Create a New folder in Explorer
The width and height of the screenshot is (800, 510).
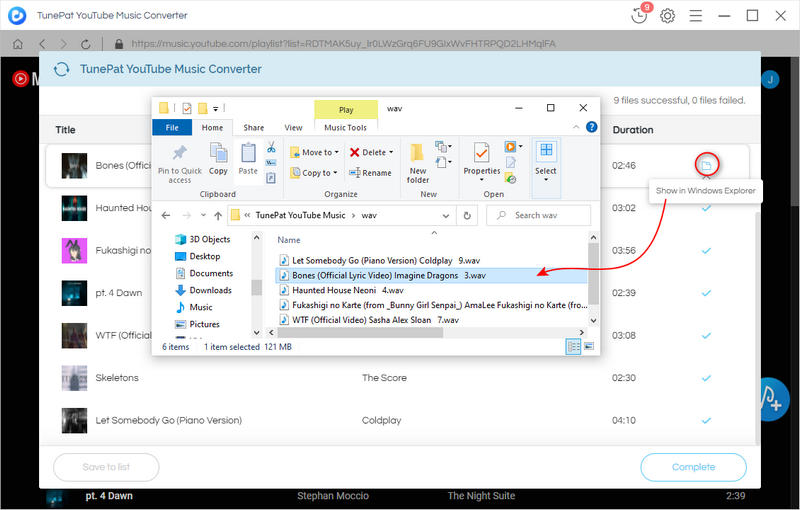(x=418, y=162)
